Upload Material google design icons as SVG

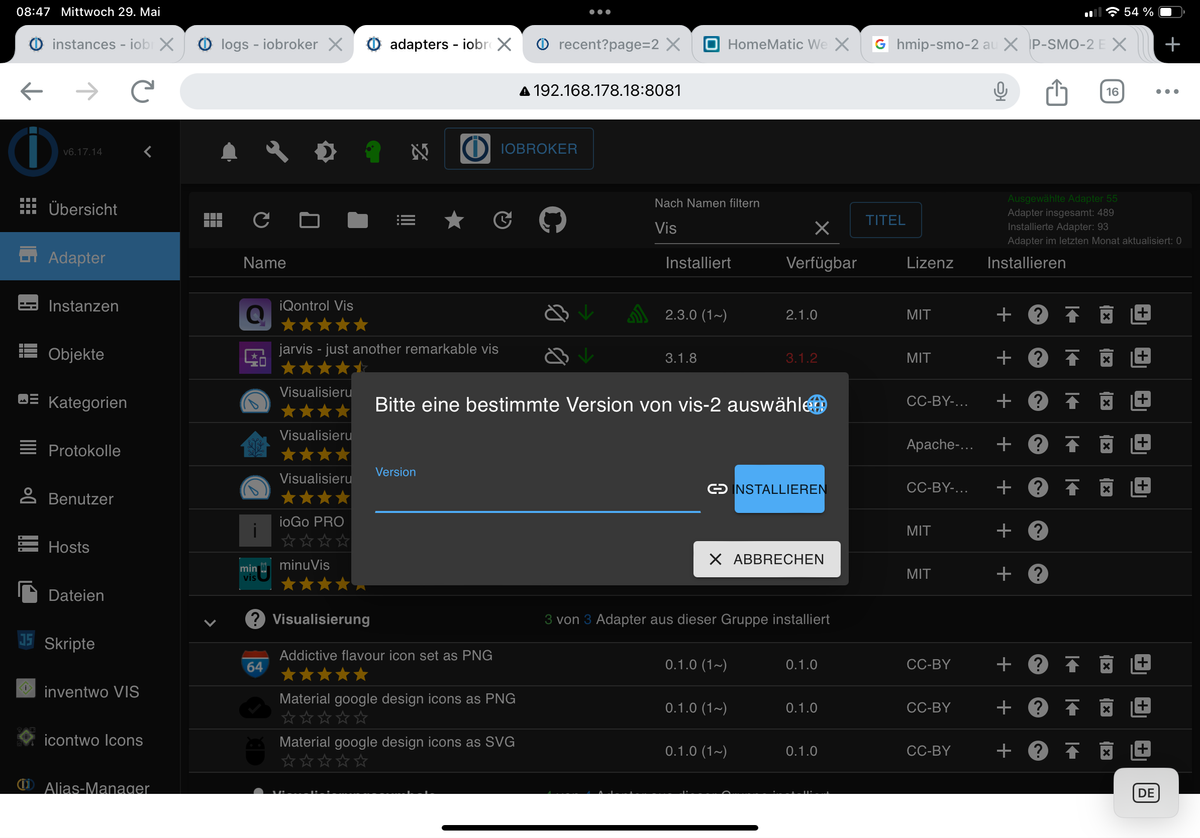tap(1072, 751)
